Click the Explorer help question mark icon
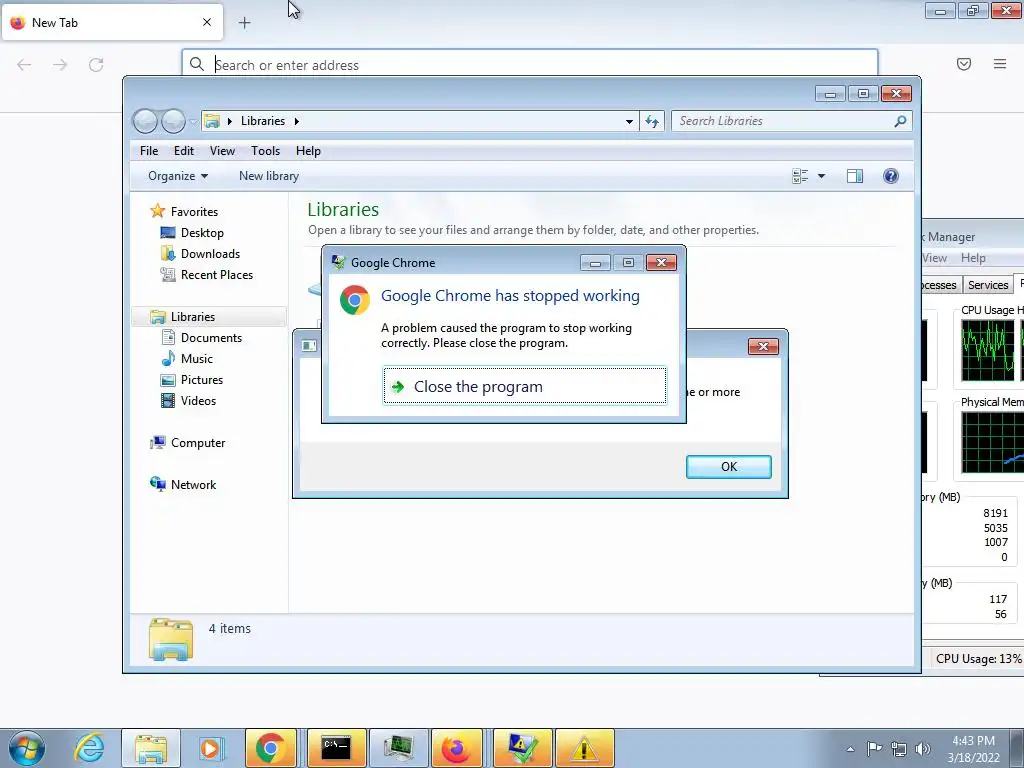Image resolution: width=1024 pixels, height=768 pixels. (x=891, y=176)
